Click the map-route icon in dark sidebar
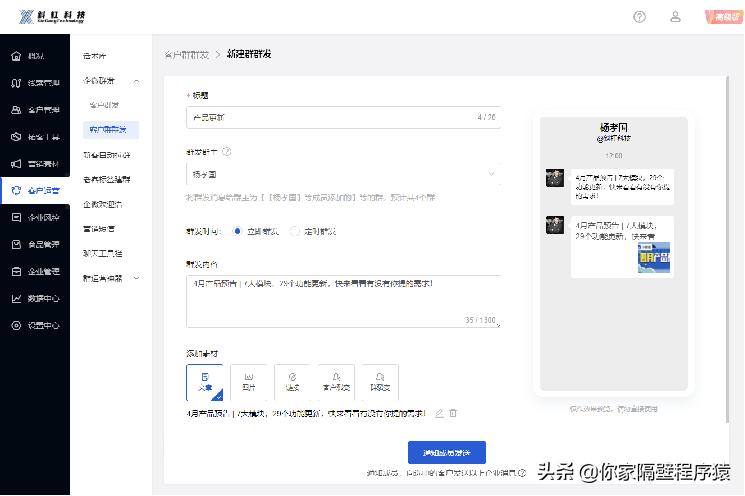This screenshot has height=496, width=745. [16, 83]
